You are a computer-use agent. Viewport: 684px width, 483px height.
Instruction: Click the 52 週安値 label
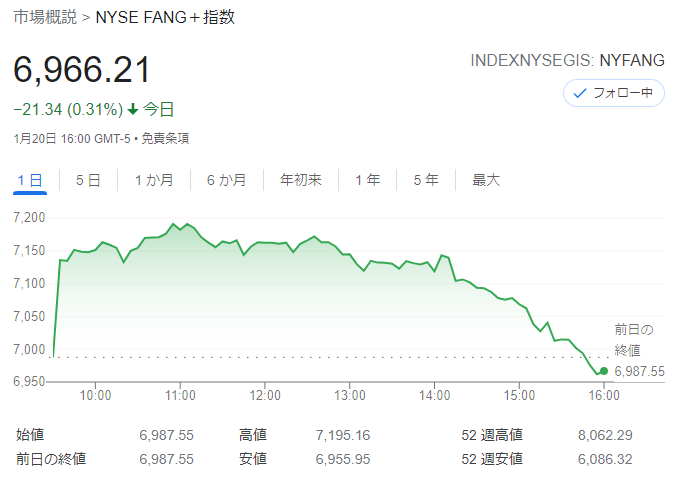coord(492,459)
